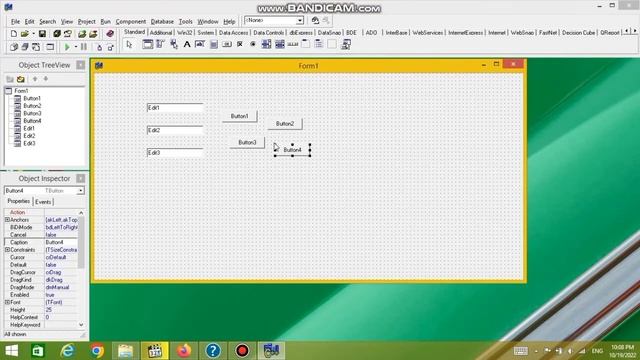Click Button3 on Form1

(x=247, y=142)
